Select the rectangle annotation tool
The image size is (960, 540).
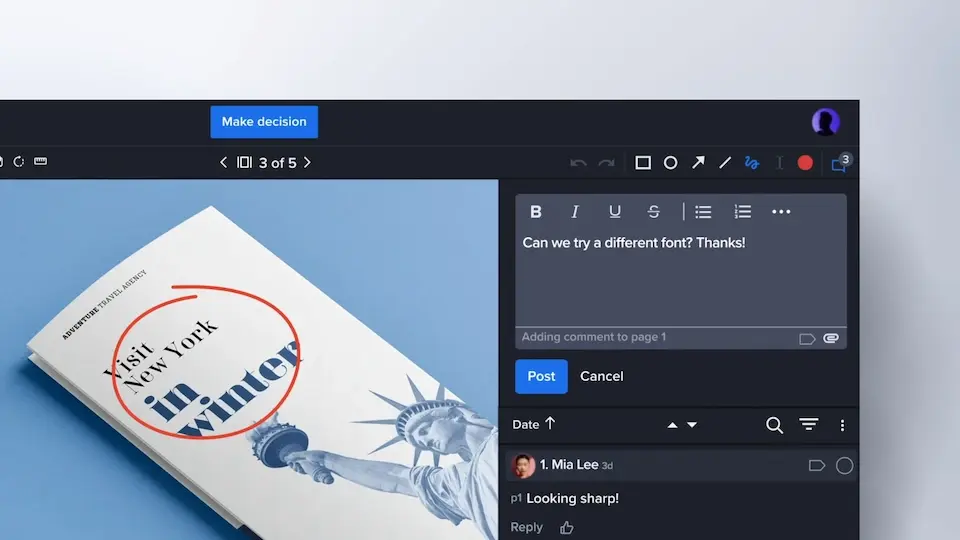coord(643,163)
